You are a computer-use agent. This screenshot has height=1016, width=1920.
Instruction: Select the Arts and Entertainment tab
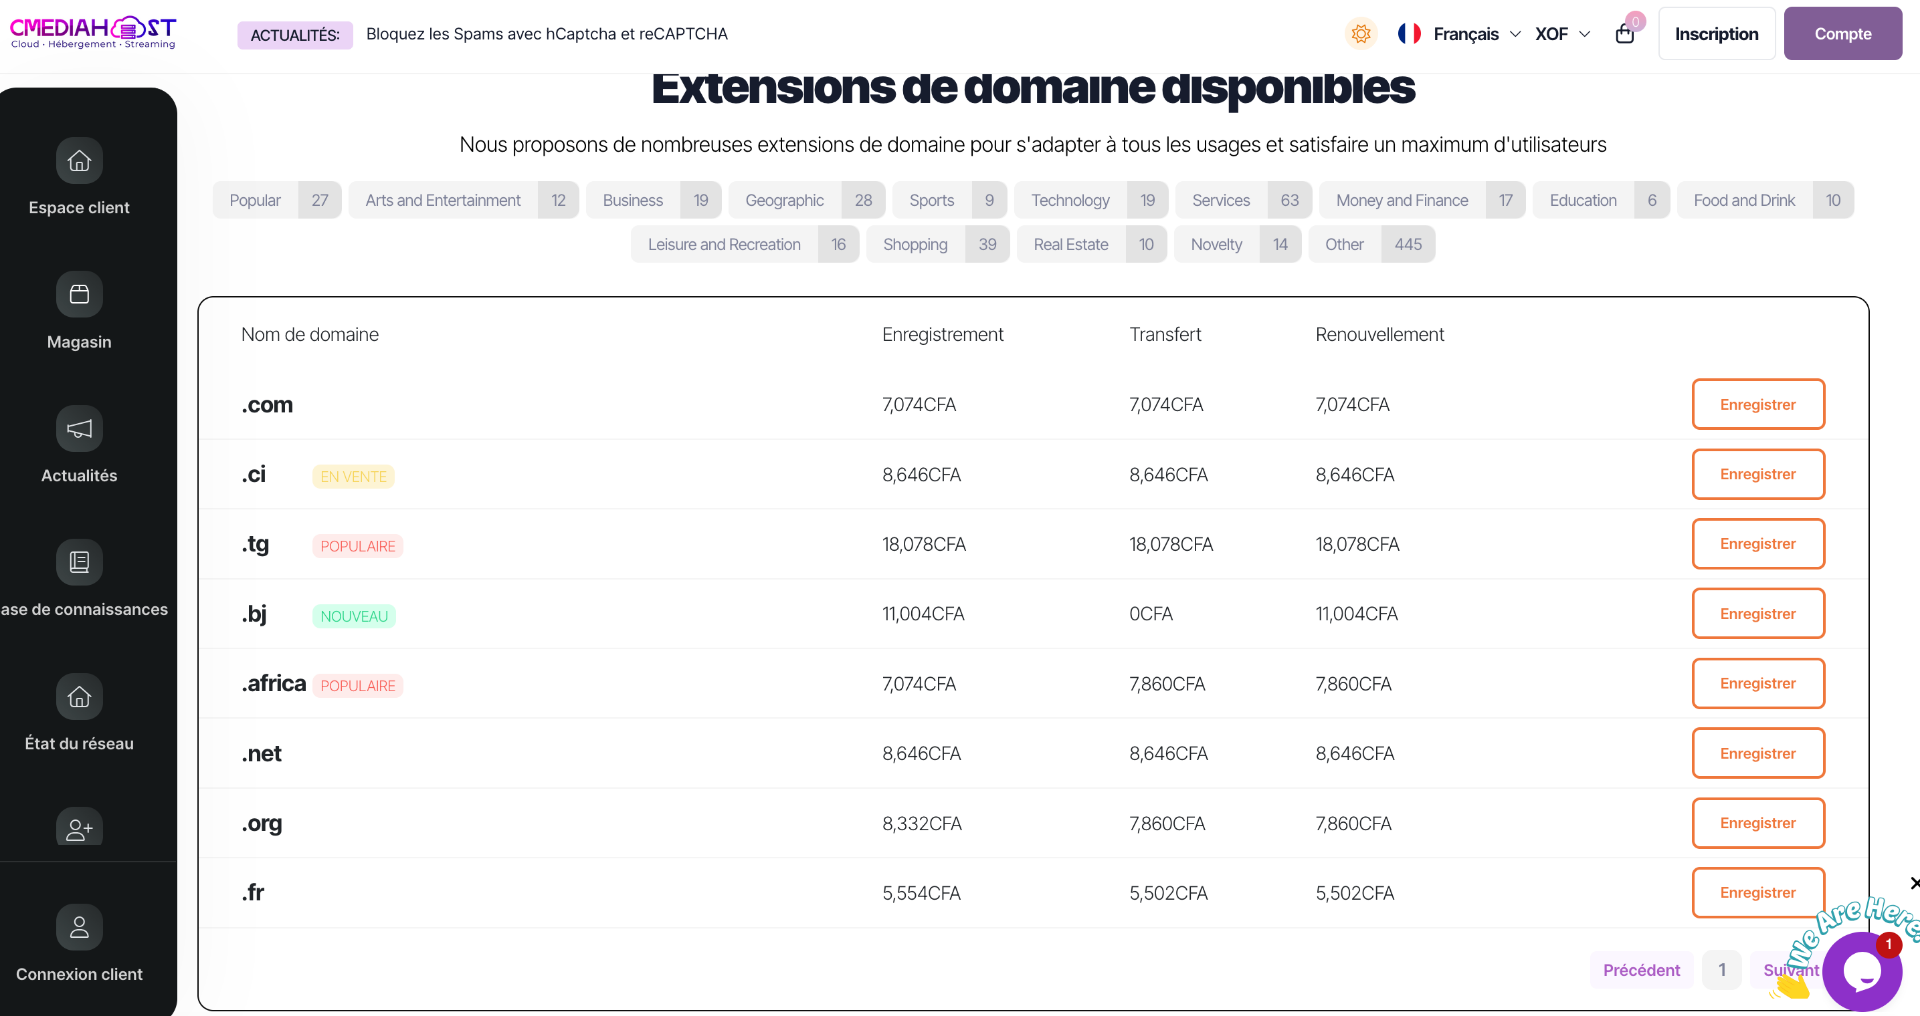(x=463, y=200)
